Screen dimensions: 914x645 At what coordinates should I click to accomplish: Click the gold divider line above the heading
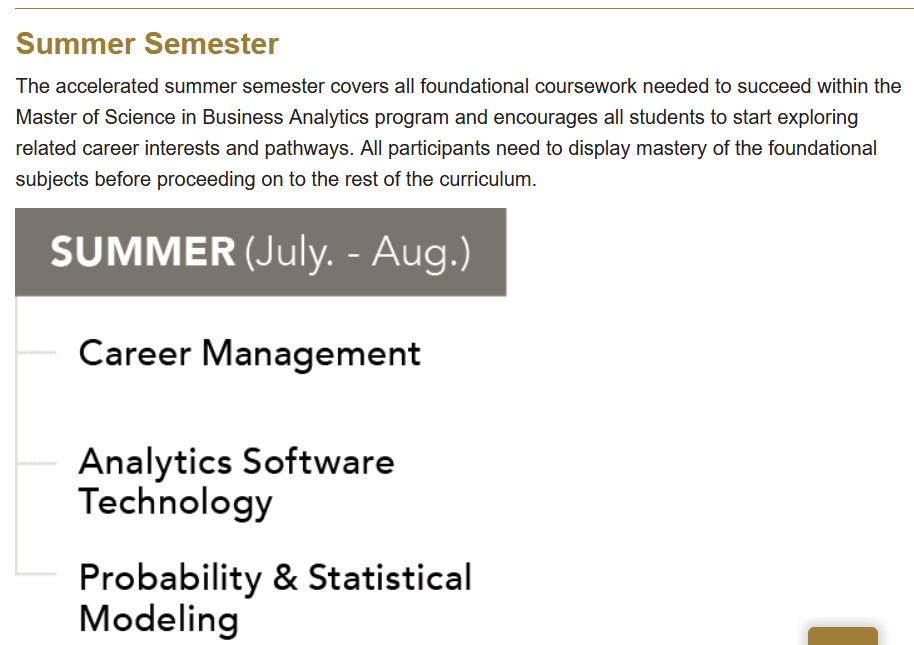(x=465, y=8)
